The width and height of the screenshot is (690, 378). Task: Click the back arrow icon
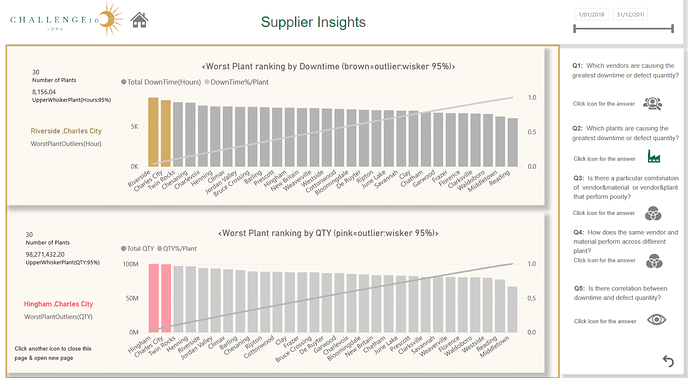point(668,361)
